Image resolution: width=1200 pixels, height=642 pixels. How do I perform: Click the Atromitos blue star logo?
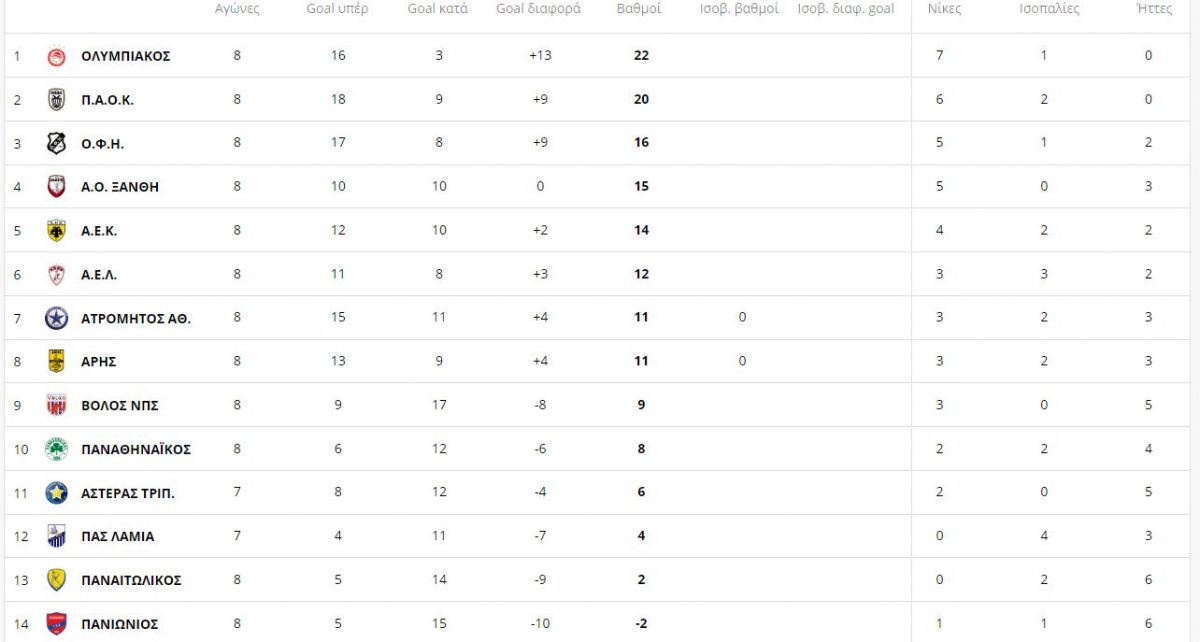[56, 318]
